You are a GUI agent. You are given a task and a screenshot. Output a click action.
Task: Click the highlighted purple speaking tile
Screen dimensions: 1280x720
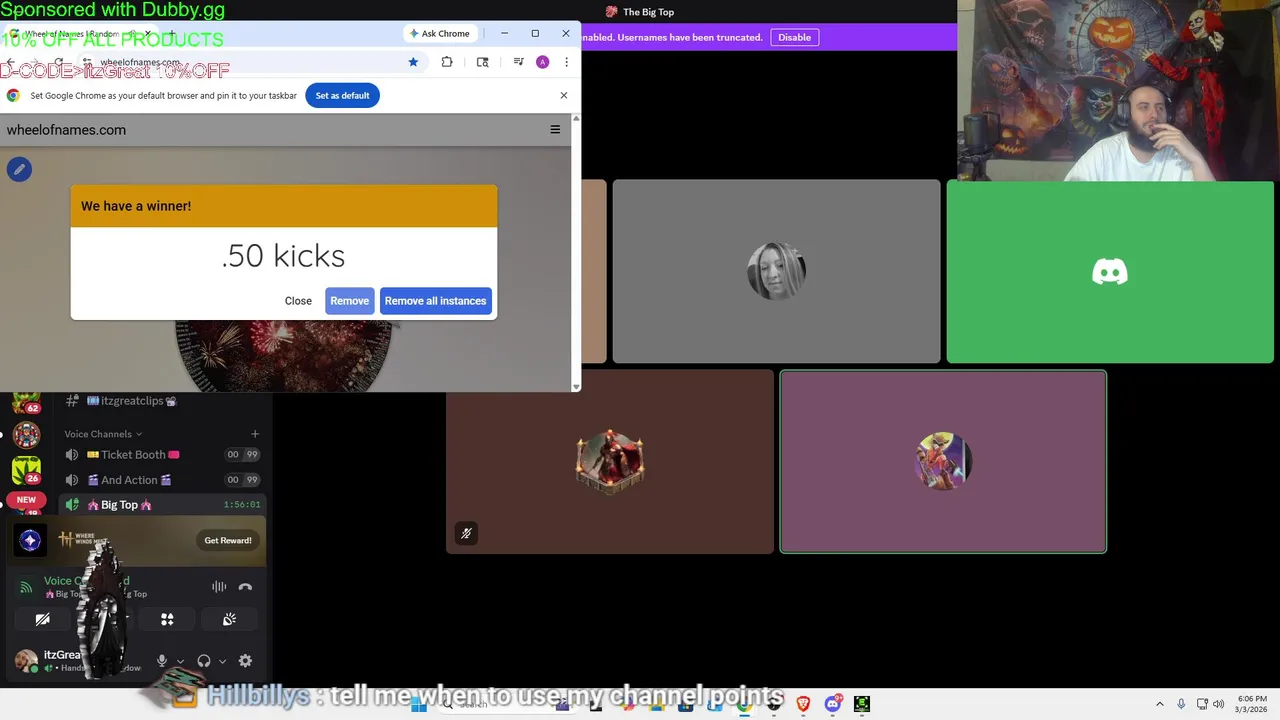[x=943, y=462]
